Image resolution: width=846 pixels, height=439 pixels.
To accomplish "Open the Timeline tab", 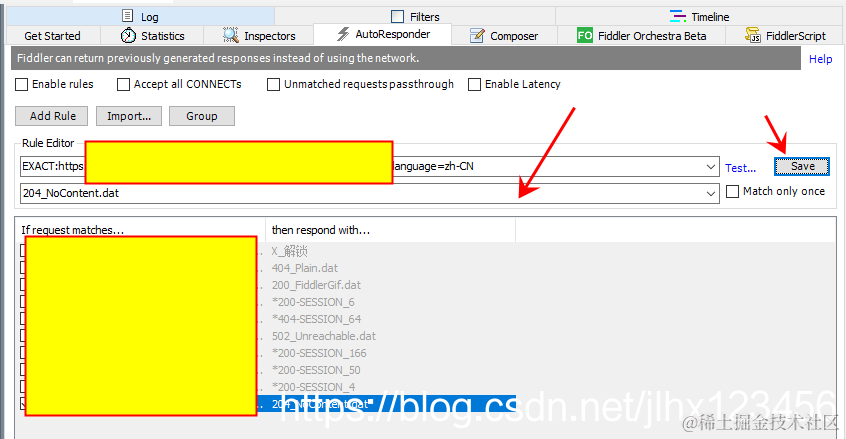I will [699, 16].
